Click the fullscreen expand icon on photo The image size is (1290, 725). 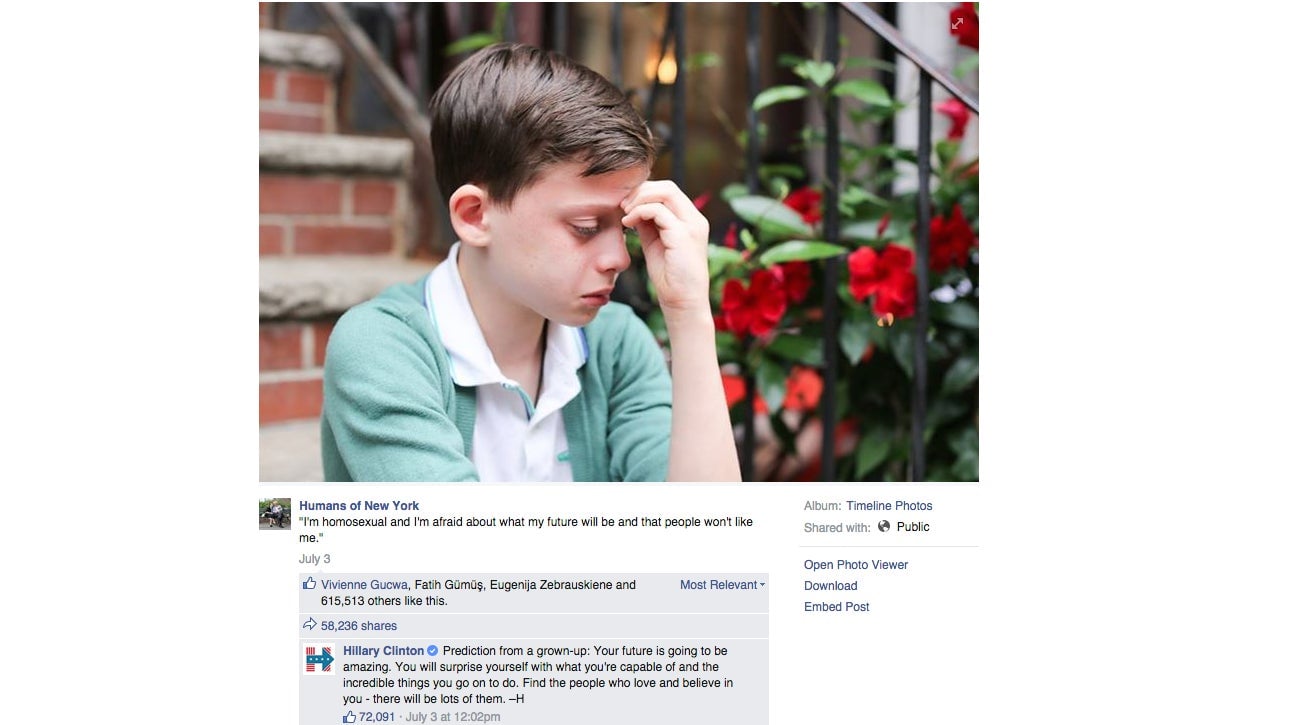click(958, 24)
